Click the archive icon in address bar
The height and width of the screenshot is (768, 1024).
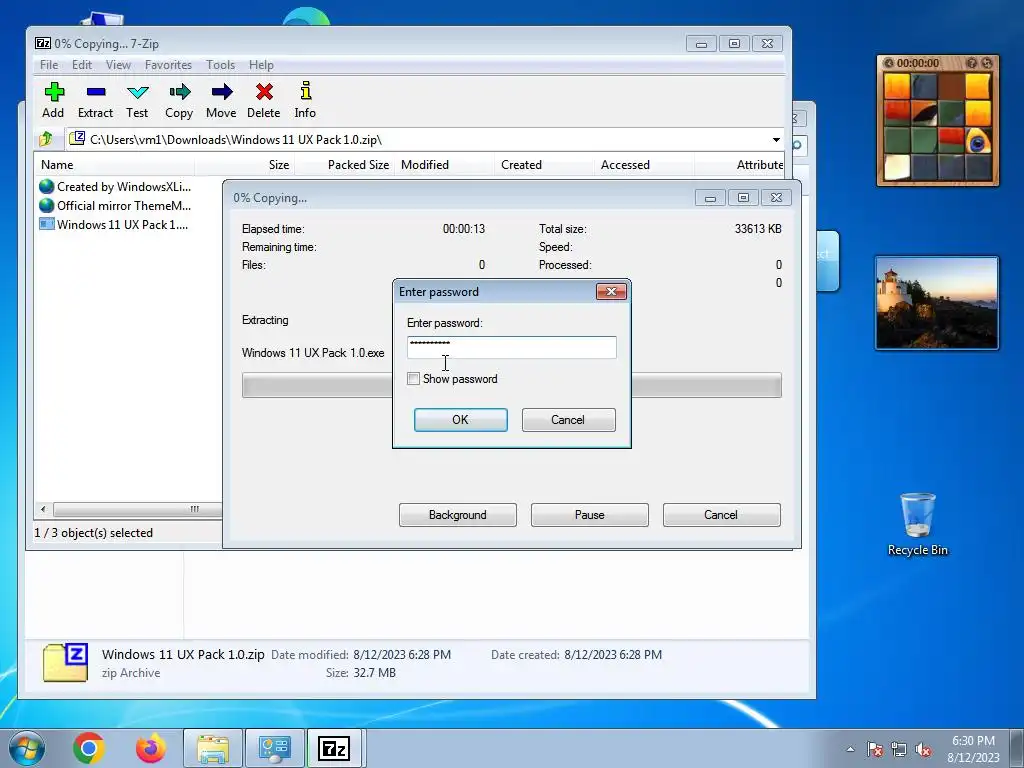click(x=77, y=138)
